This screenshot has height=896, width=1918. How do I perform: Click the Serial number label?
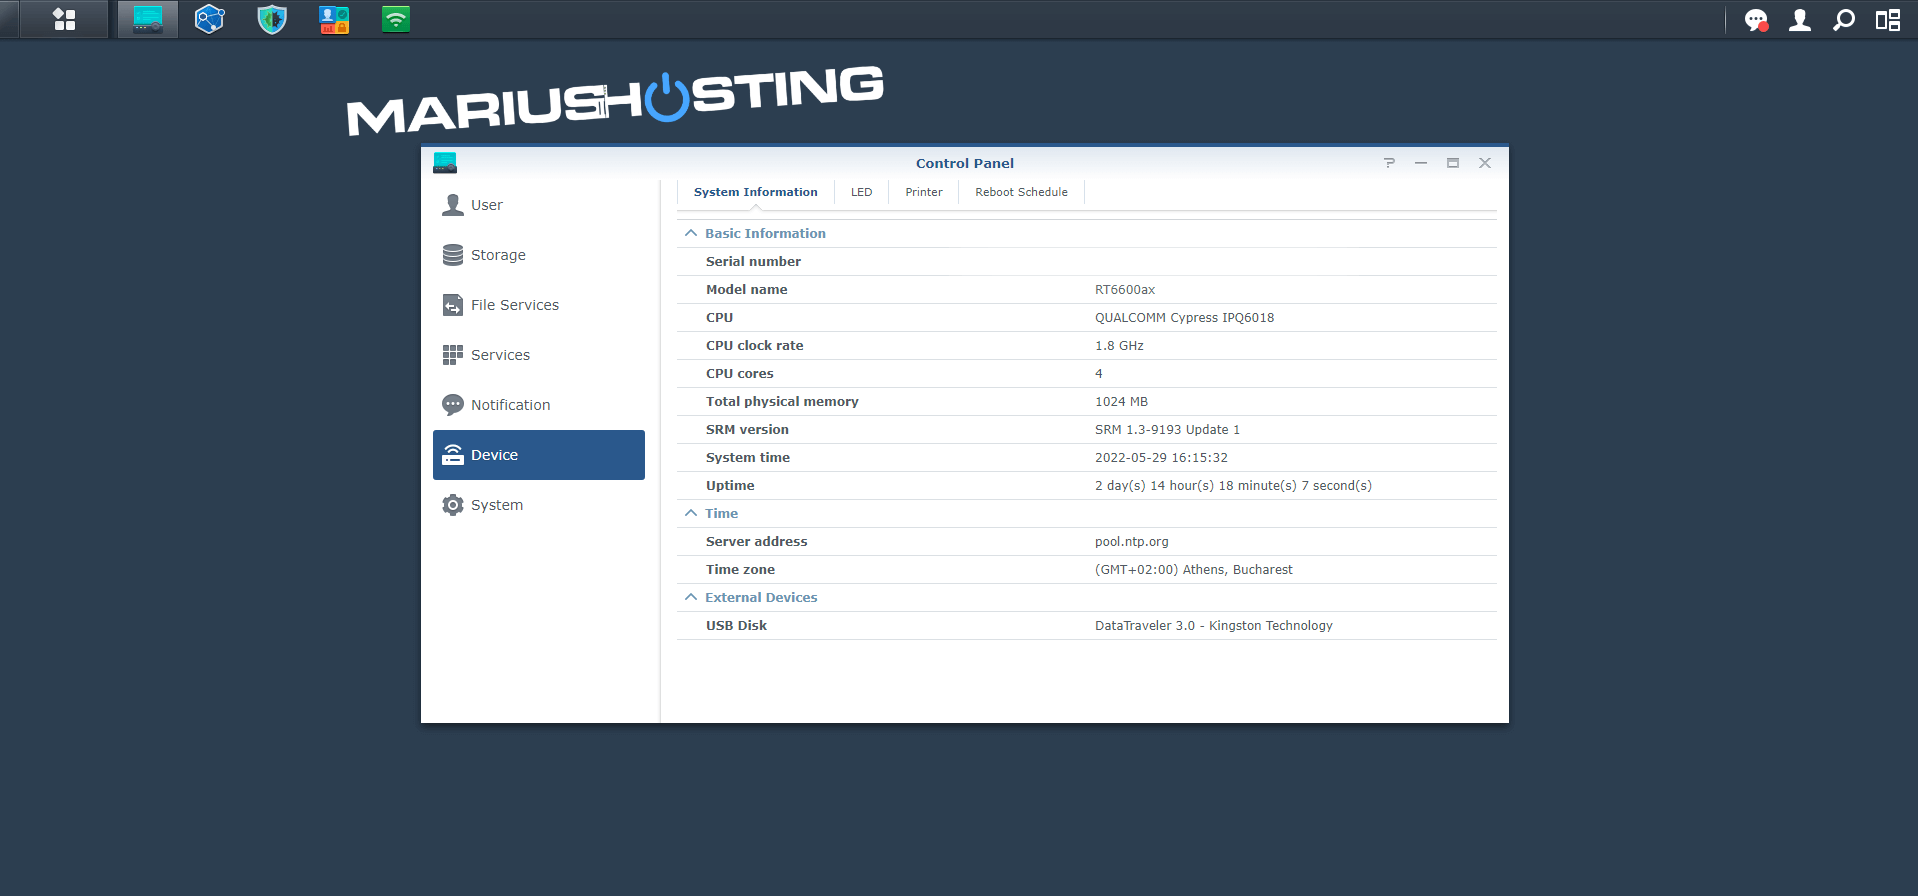[753, 262]
